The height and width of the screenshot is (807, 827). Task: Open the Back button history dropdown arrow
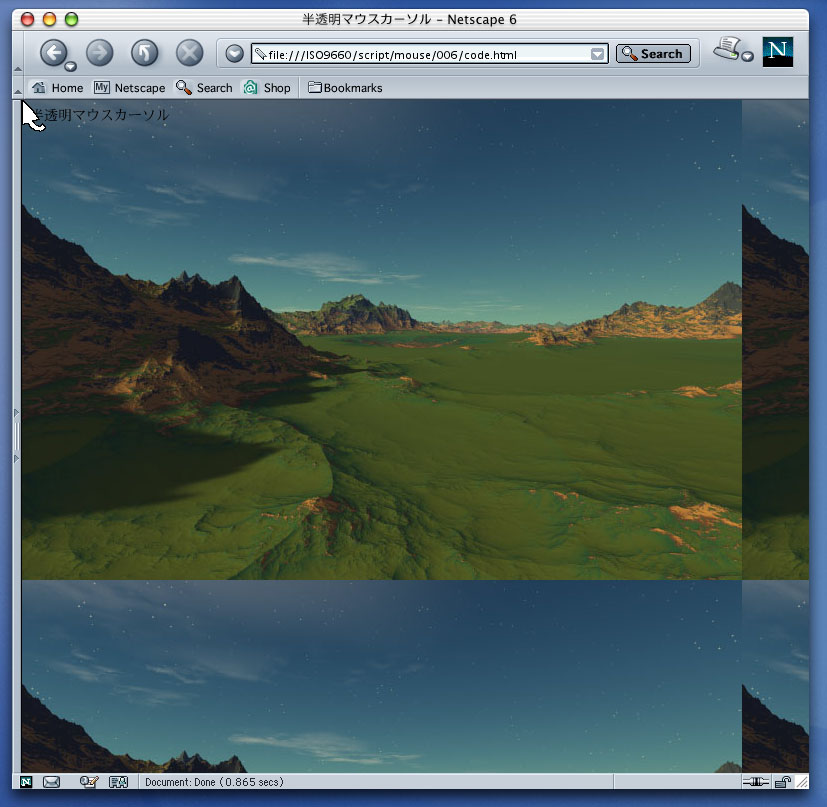point(71,66)
